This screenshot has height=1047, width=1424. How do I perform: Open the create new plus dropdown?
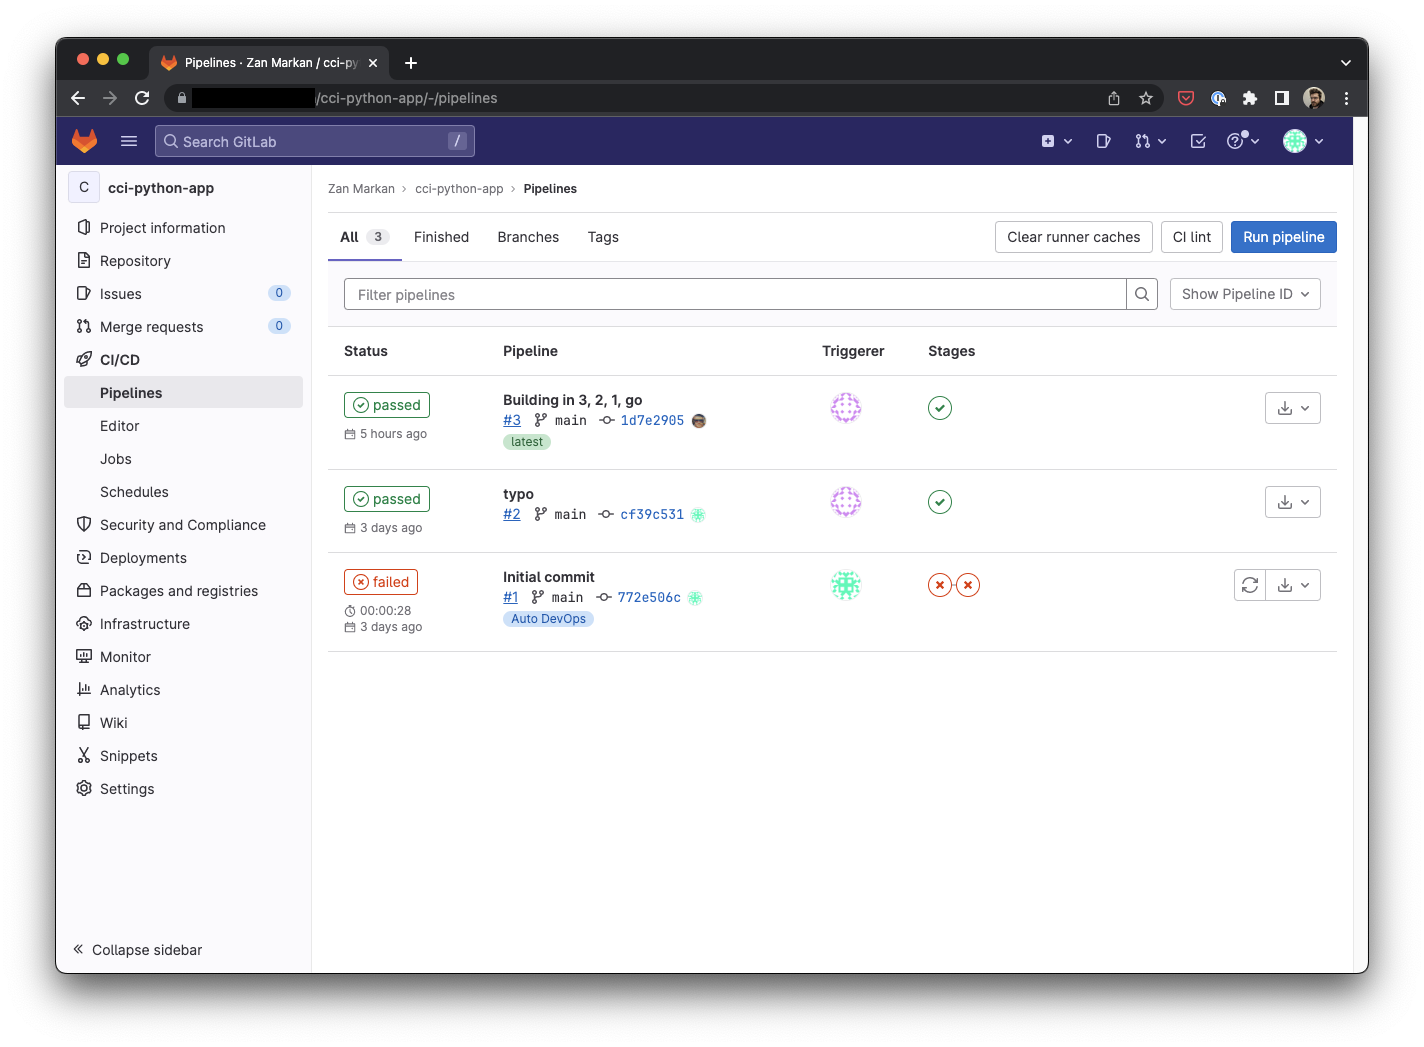[x=1056, y=141]
